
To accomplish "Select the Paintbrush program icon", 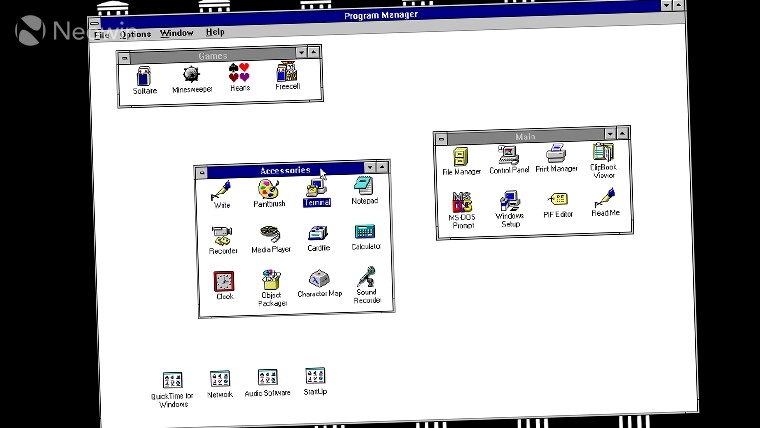I will tap(268, 189).
